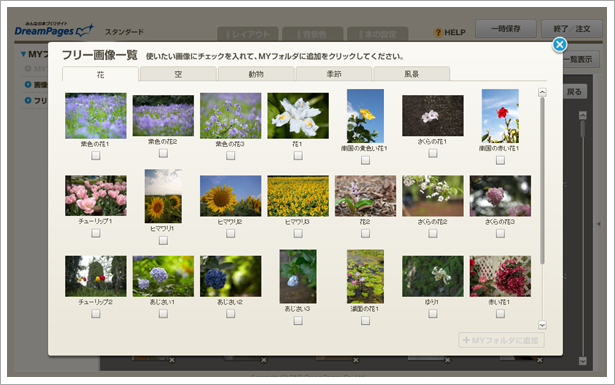Click the 一時保存 button
The height and width of the screenshot is (385, 615).
tap(506, 29)
